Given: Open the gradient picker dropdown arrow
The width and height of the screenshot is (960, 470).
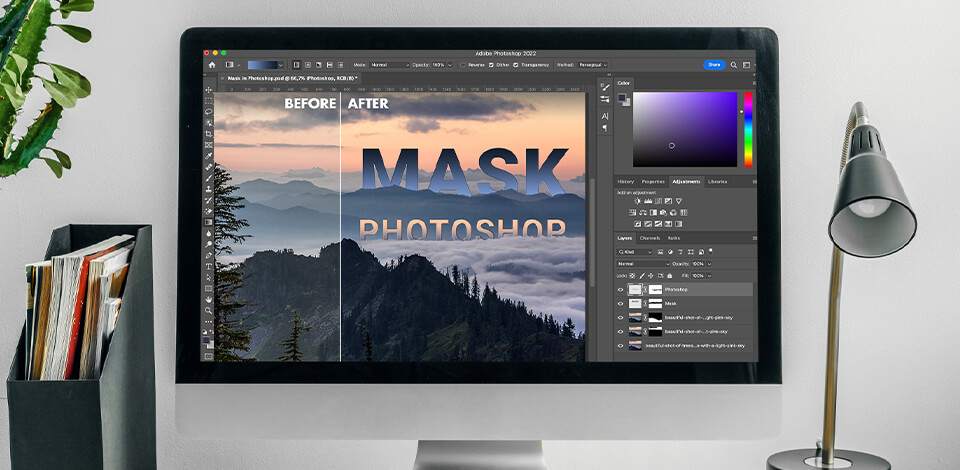Looking at the screenshot, I should coord(280,65).
